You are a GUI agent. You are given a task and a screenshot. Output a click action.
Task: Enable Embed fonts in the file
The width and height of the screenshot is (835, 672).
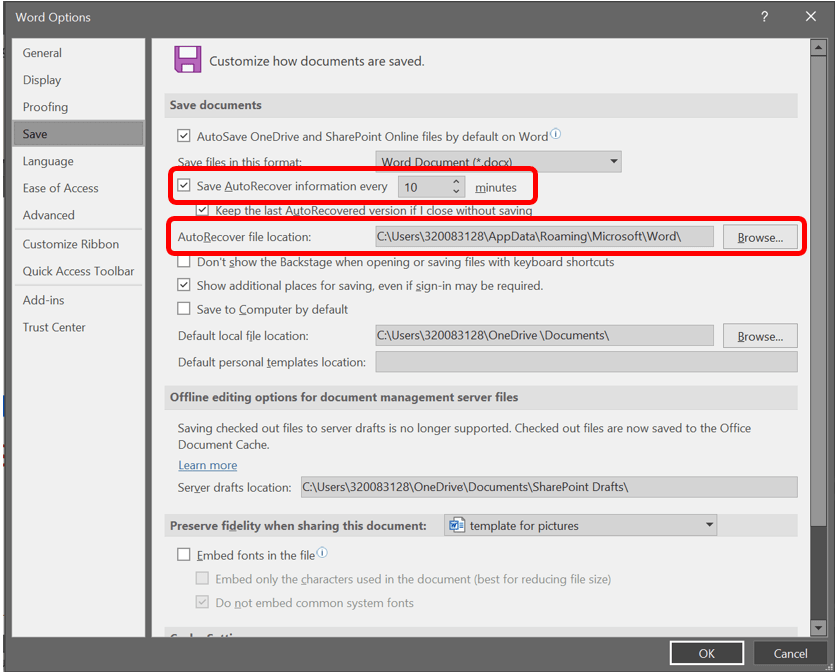(x=184, y=555)
